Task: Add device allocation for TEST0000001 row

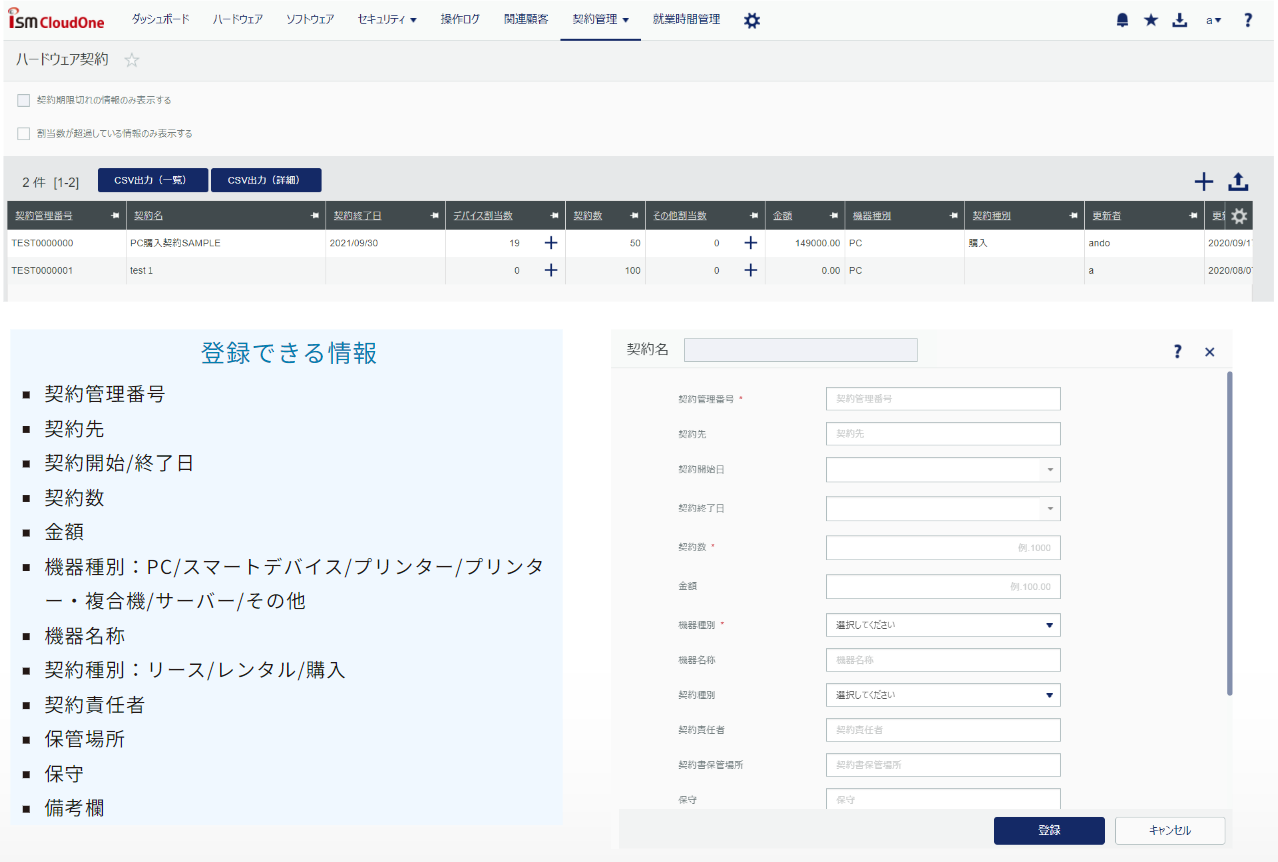Action: pos(550,270)
